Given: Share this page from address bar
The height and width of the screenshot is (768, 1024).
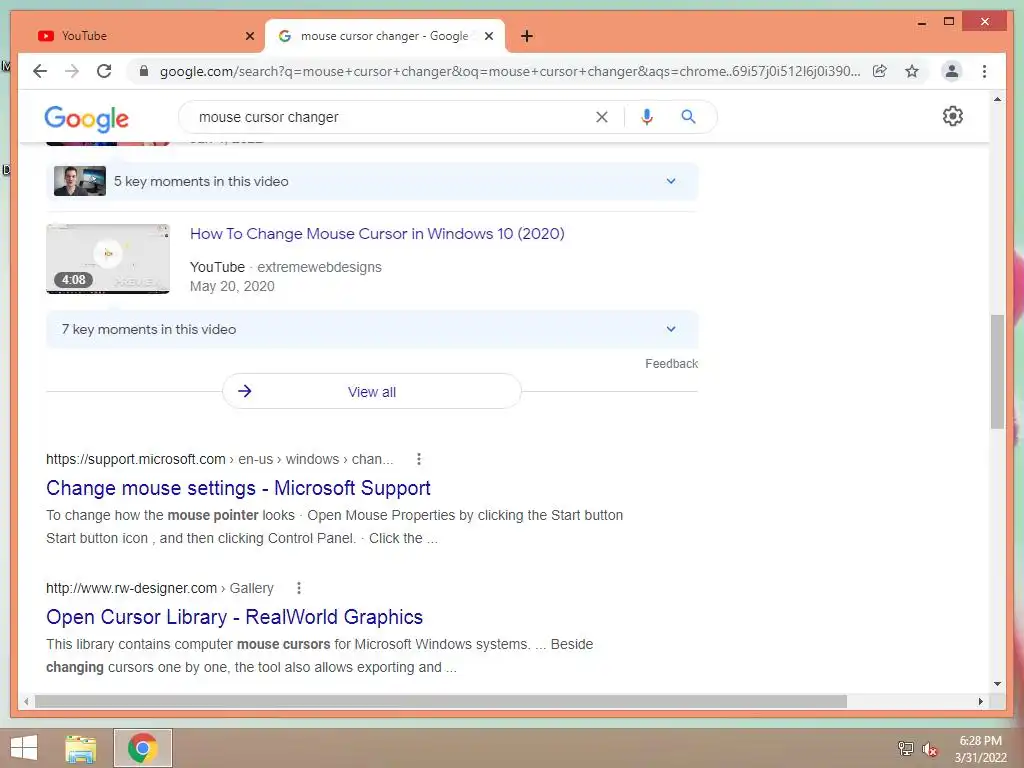Looking at the screenshot, I should click(880, 71).
